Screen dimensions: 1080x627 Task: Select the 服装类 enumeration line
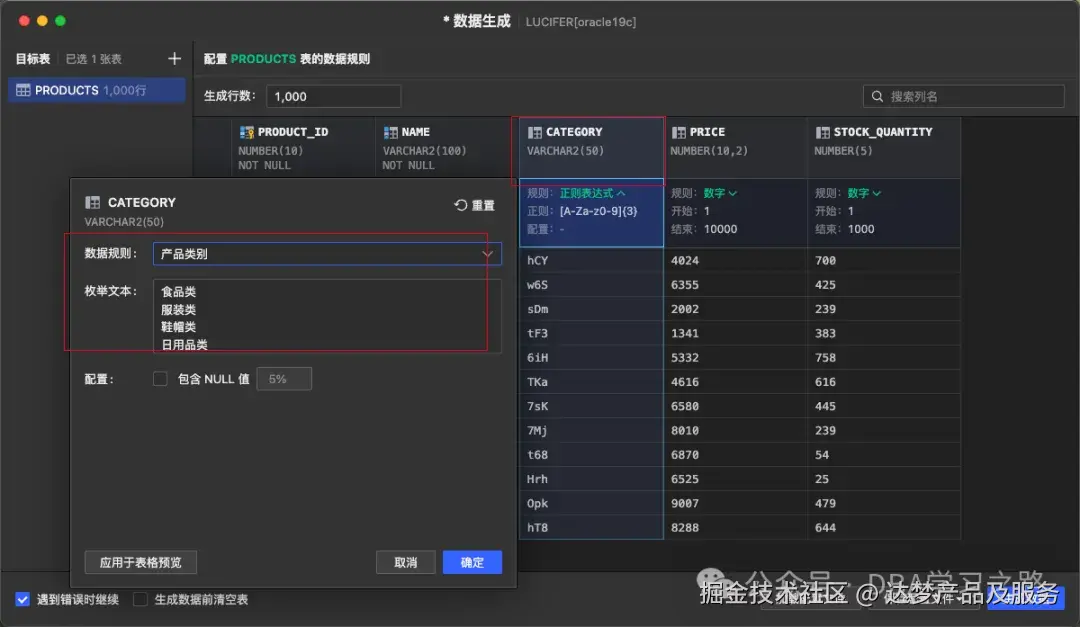coord(178,310)
